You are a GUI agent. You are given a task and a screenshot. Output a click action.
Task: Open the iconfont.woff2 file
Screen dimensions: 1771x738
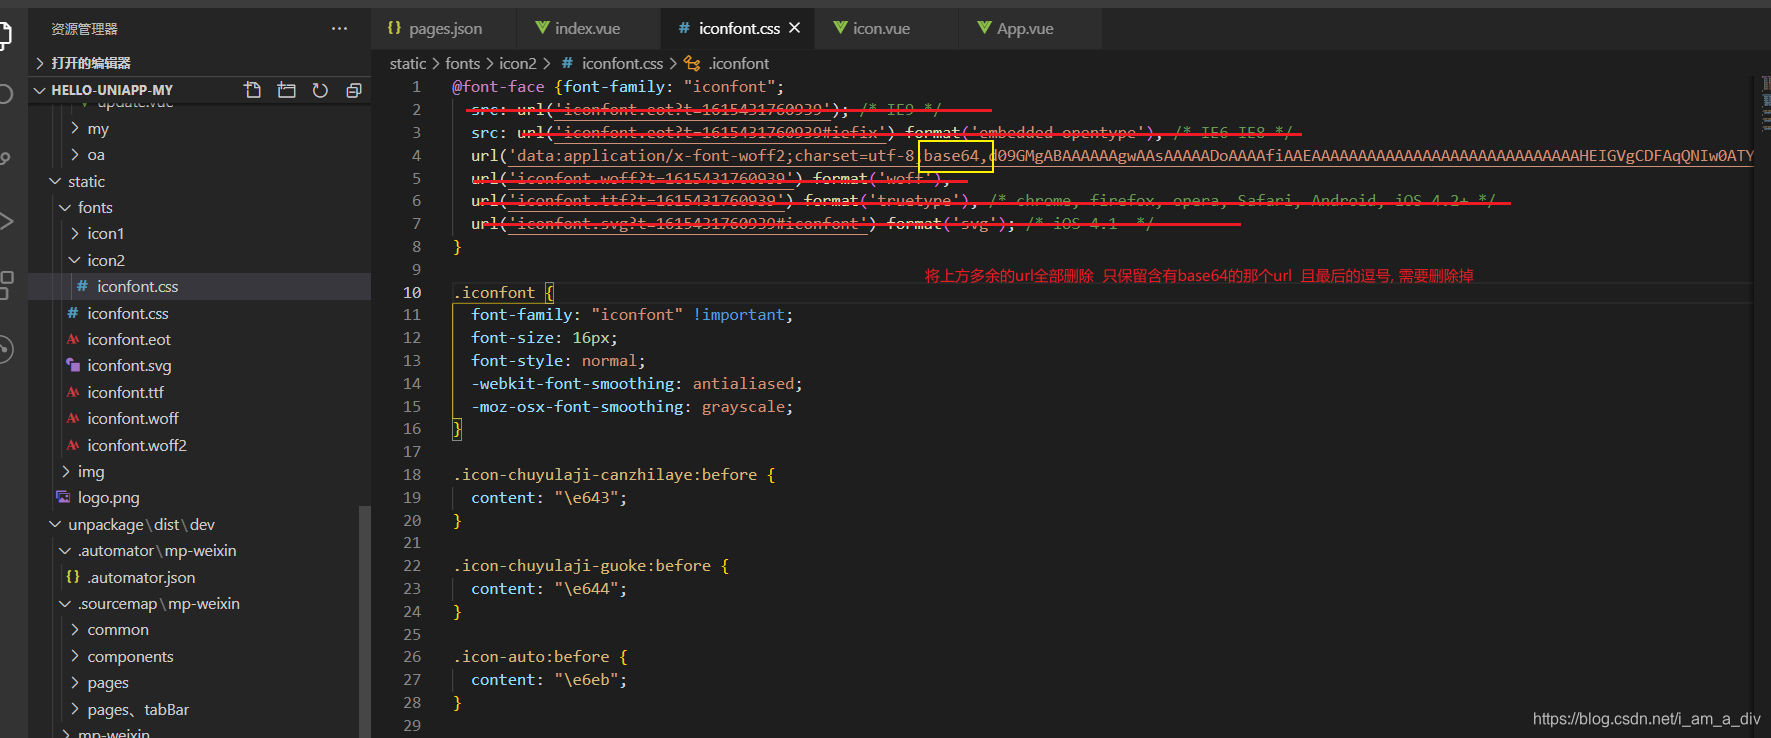(x=199, y=445)
